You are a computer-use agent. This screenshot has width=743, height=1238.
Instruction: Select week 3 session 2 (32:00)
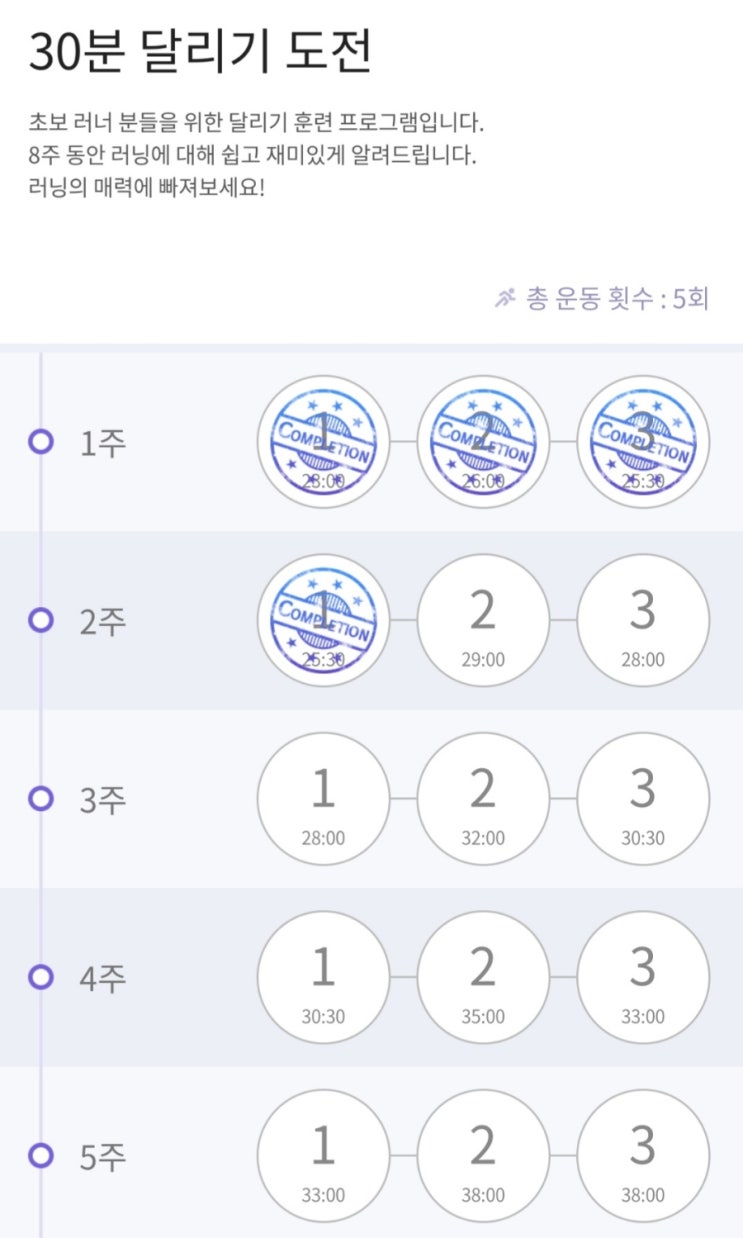[483, 798]
